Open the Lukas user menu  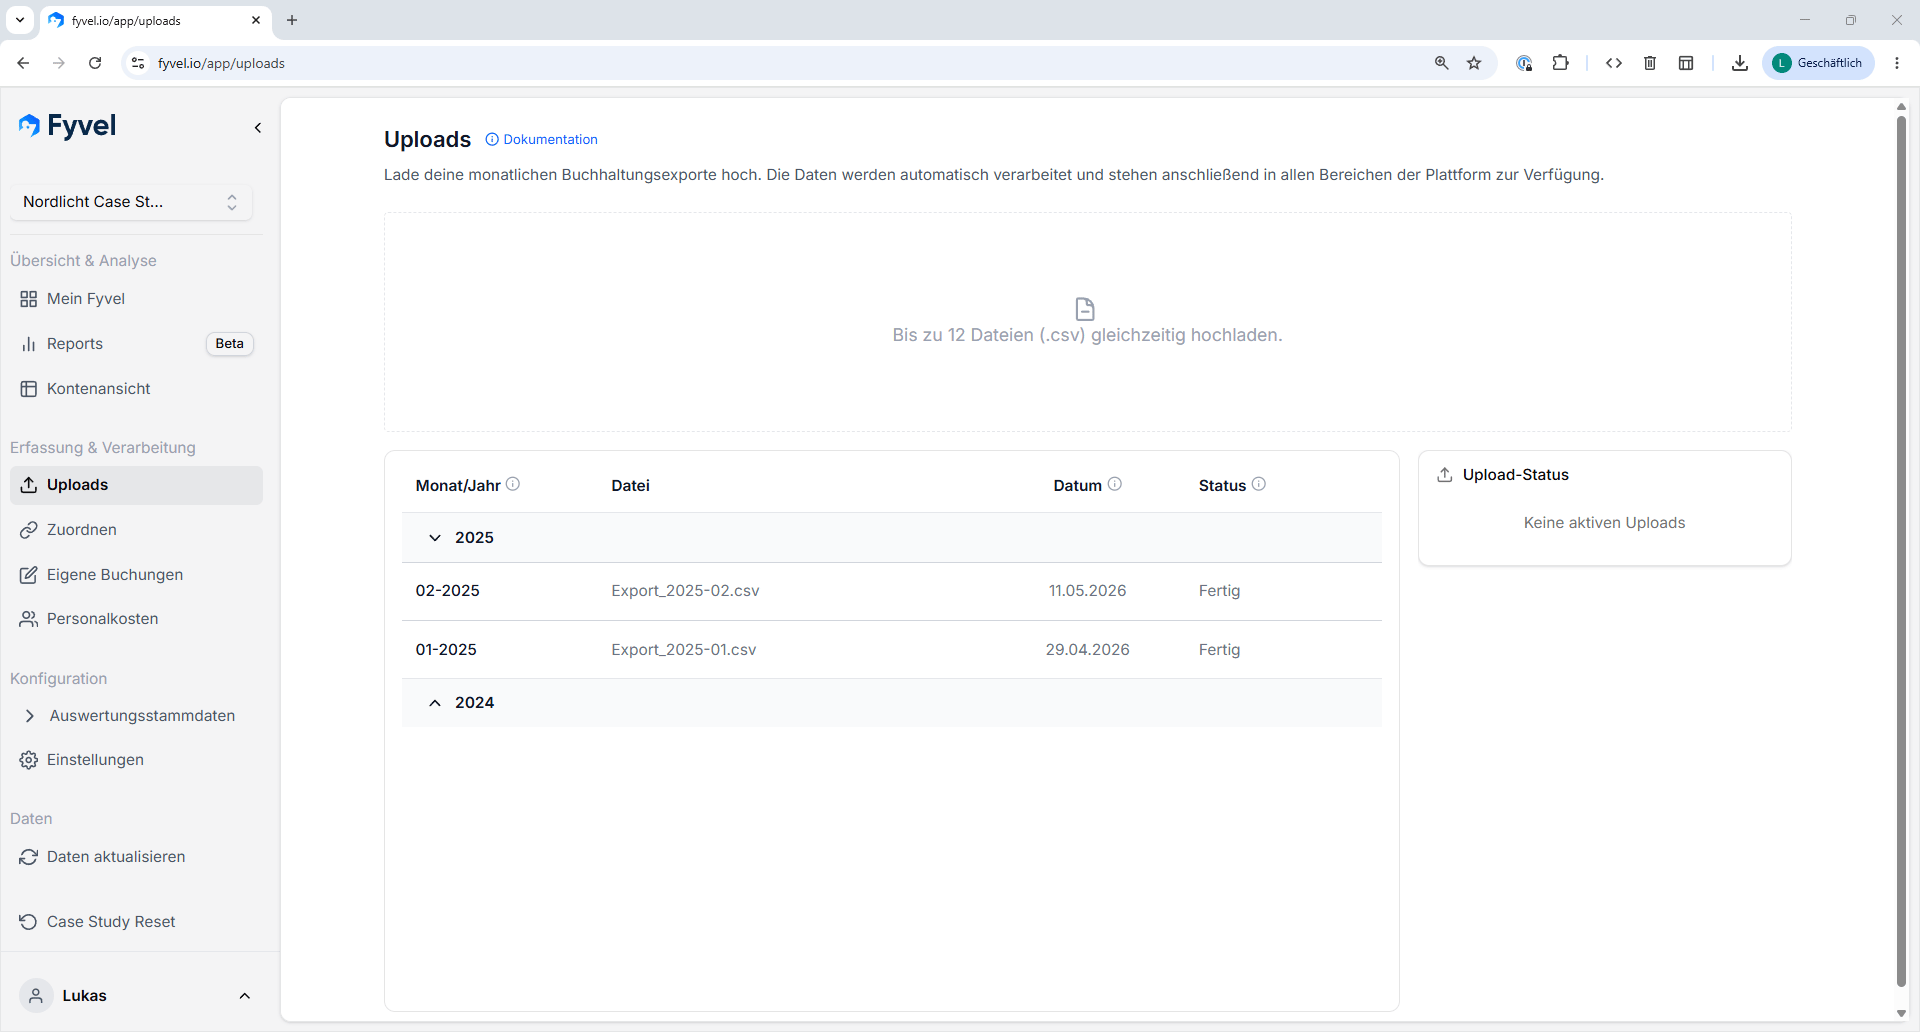pyautogui.click(x=136, y=996)
